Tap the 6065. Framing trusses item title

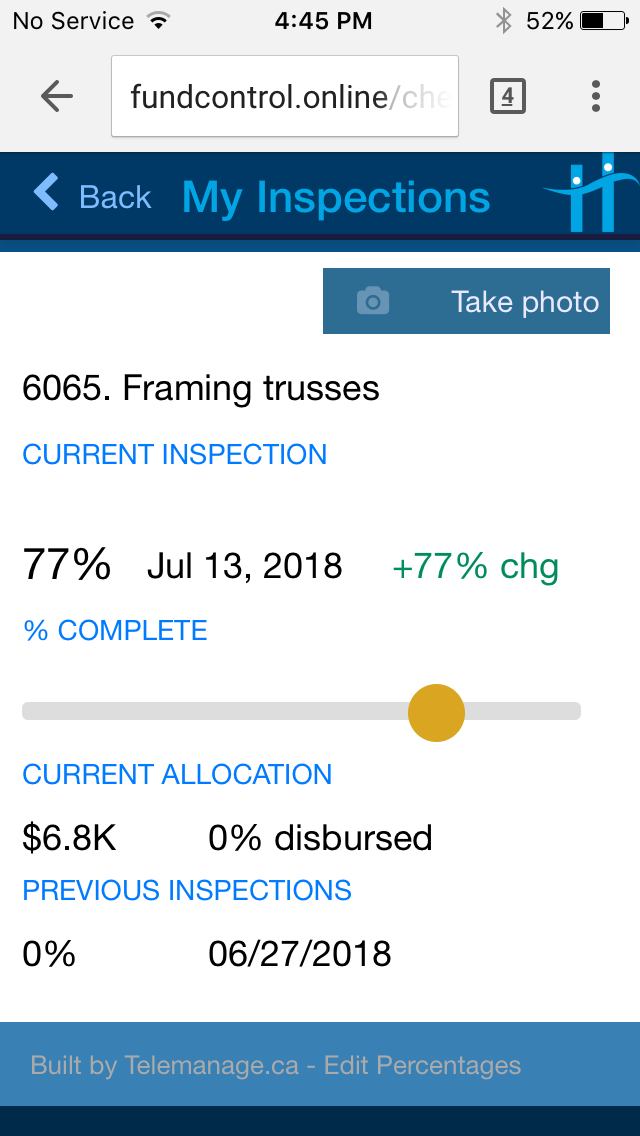(x=201, y=388)
